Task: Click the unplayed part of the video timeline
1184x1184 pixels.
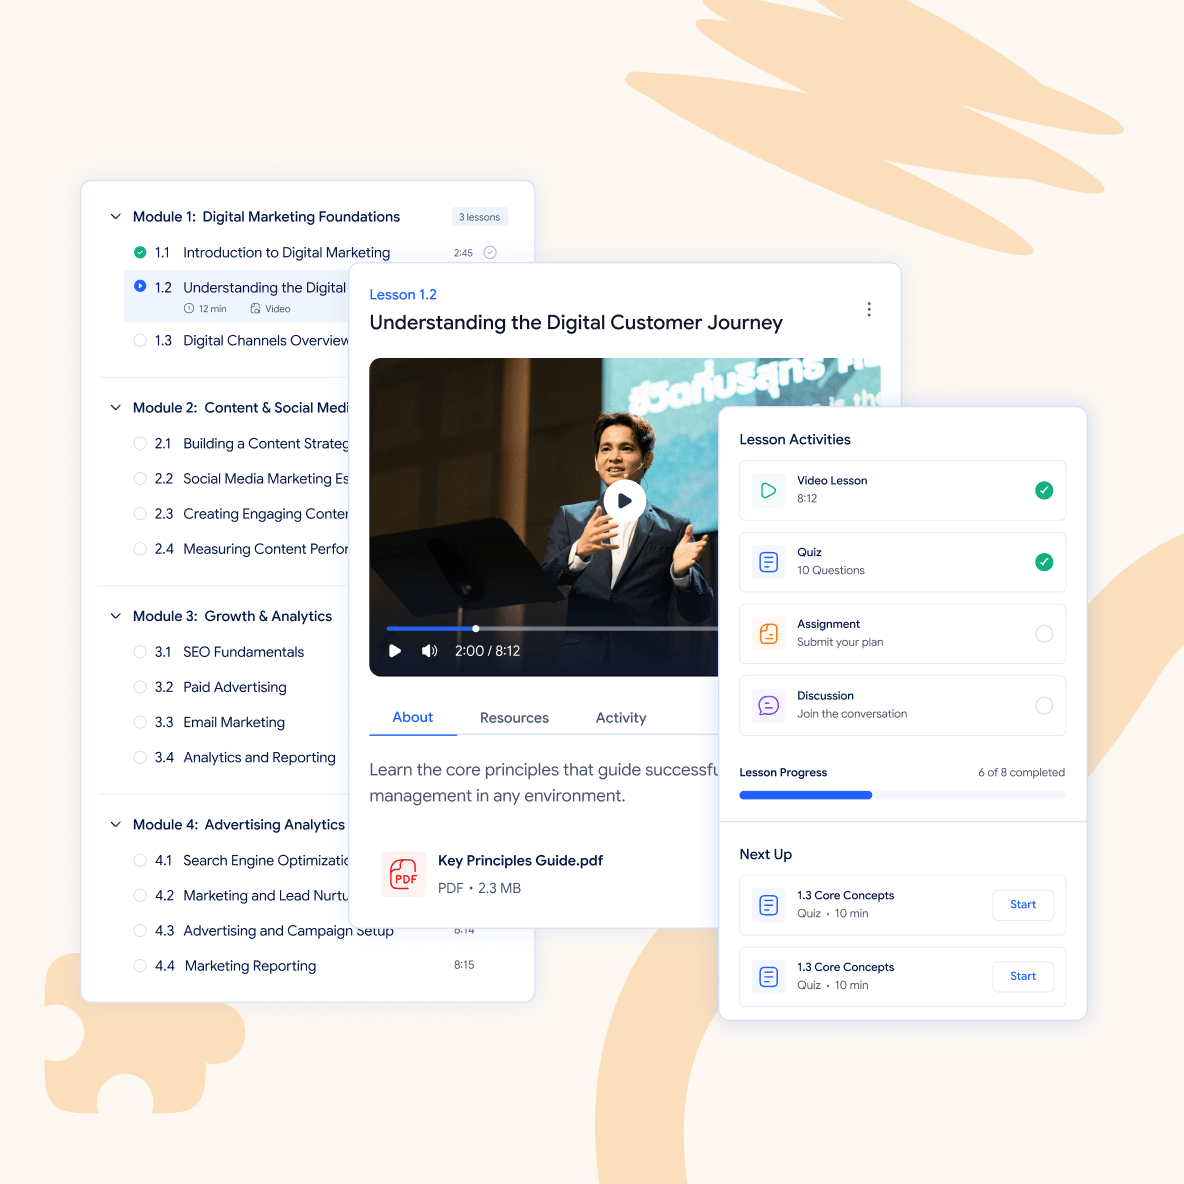Action: pos(598,628)
